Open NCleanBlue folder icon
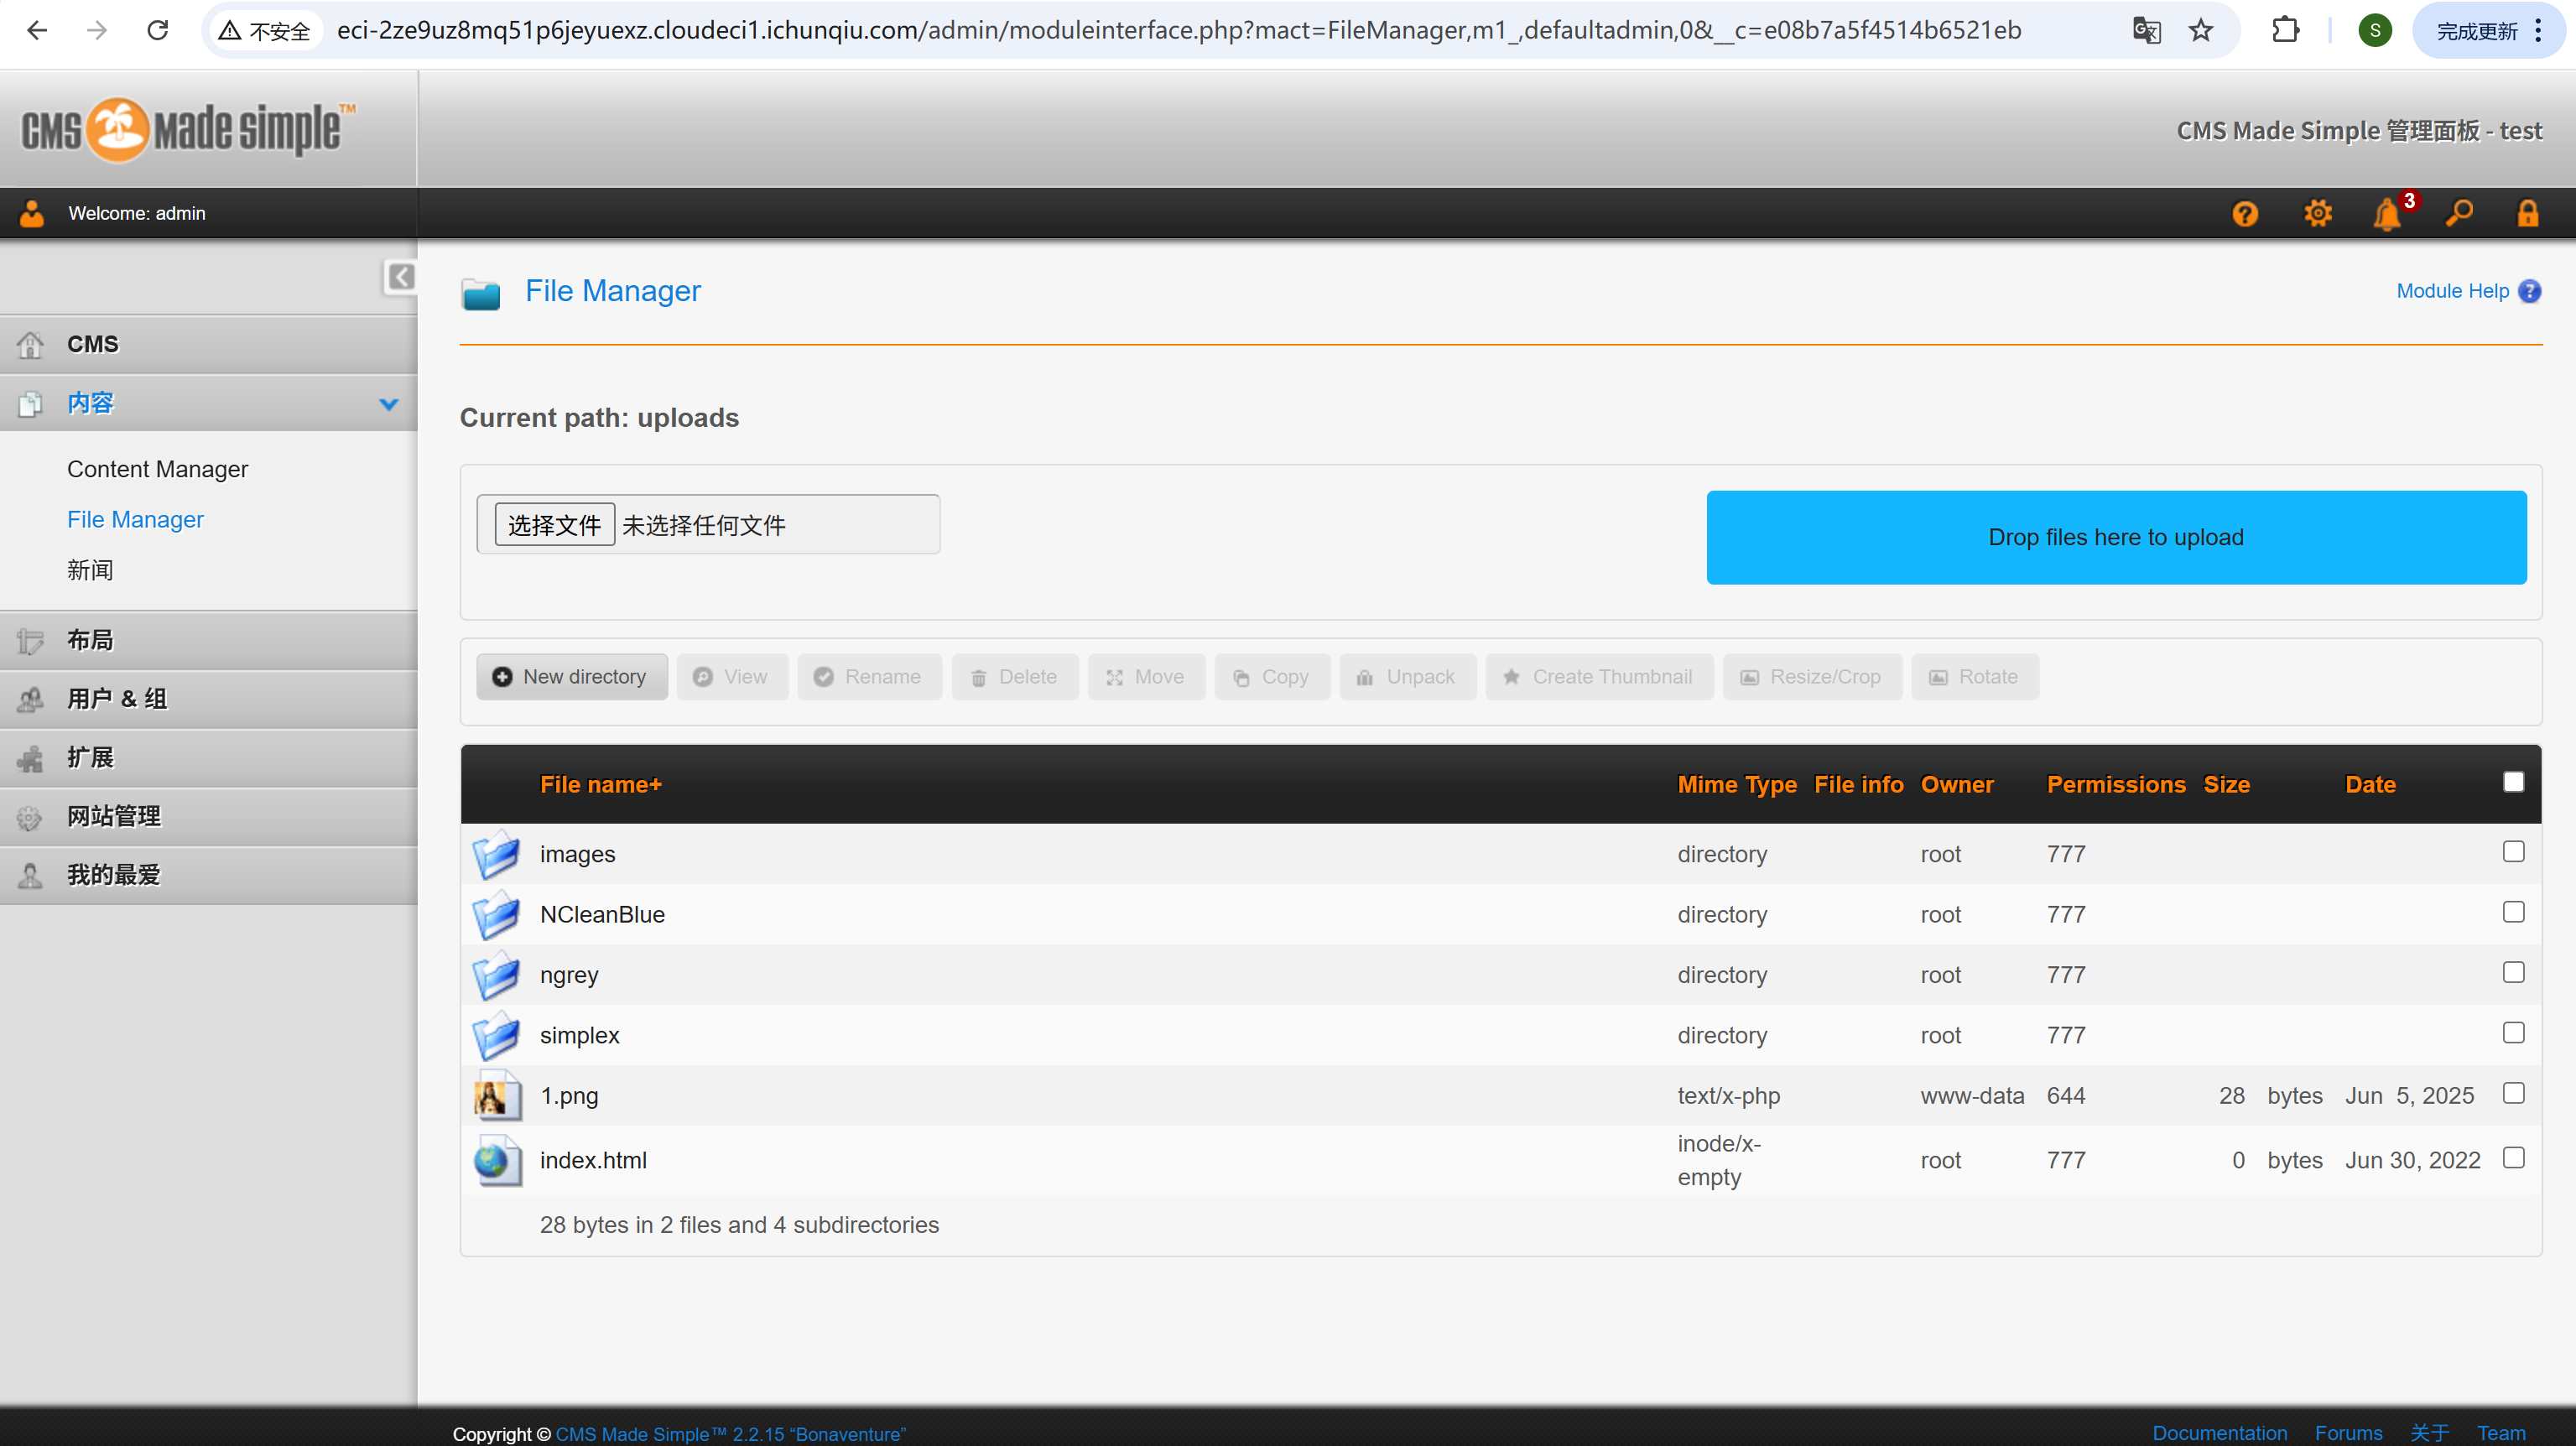 [x=496, y=914]
